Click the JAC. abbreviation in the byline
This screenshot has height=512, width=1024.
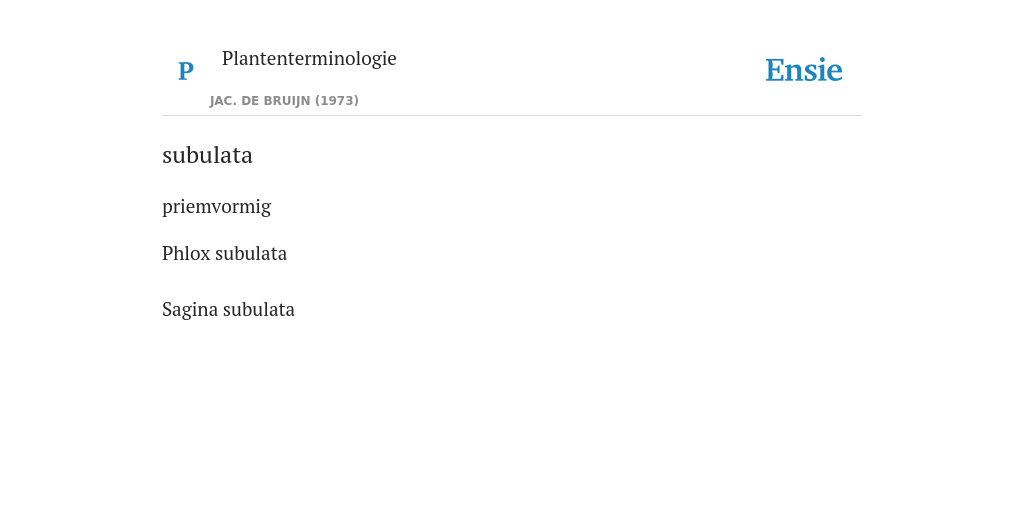224,101
